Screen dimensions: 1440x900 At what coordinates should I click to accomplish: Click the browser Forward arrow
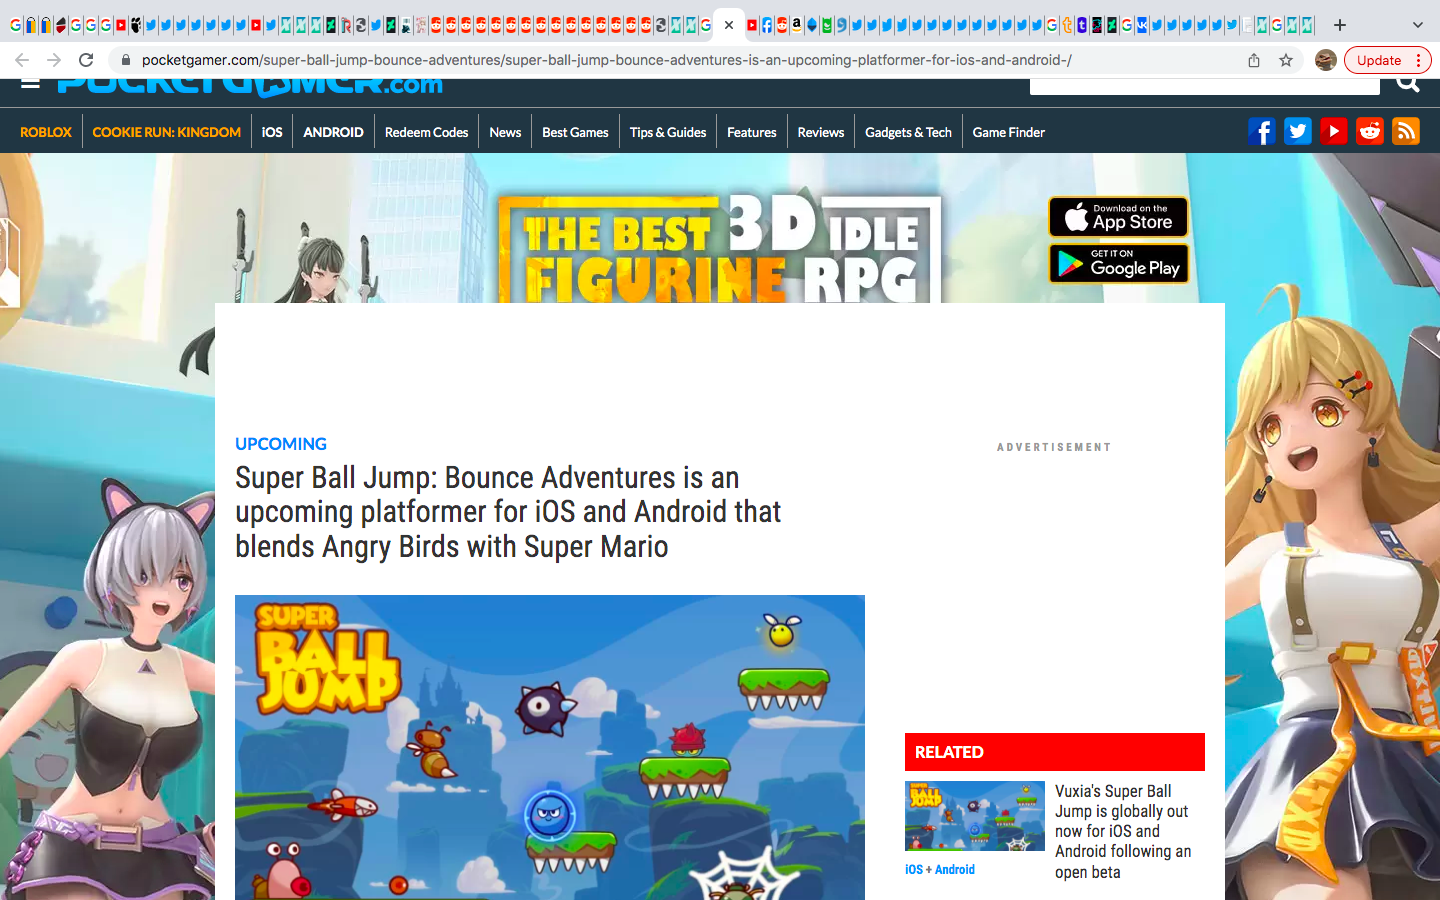pos(54,60)
